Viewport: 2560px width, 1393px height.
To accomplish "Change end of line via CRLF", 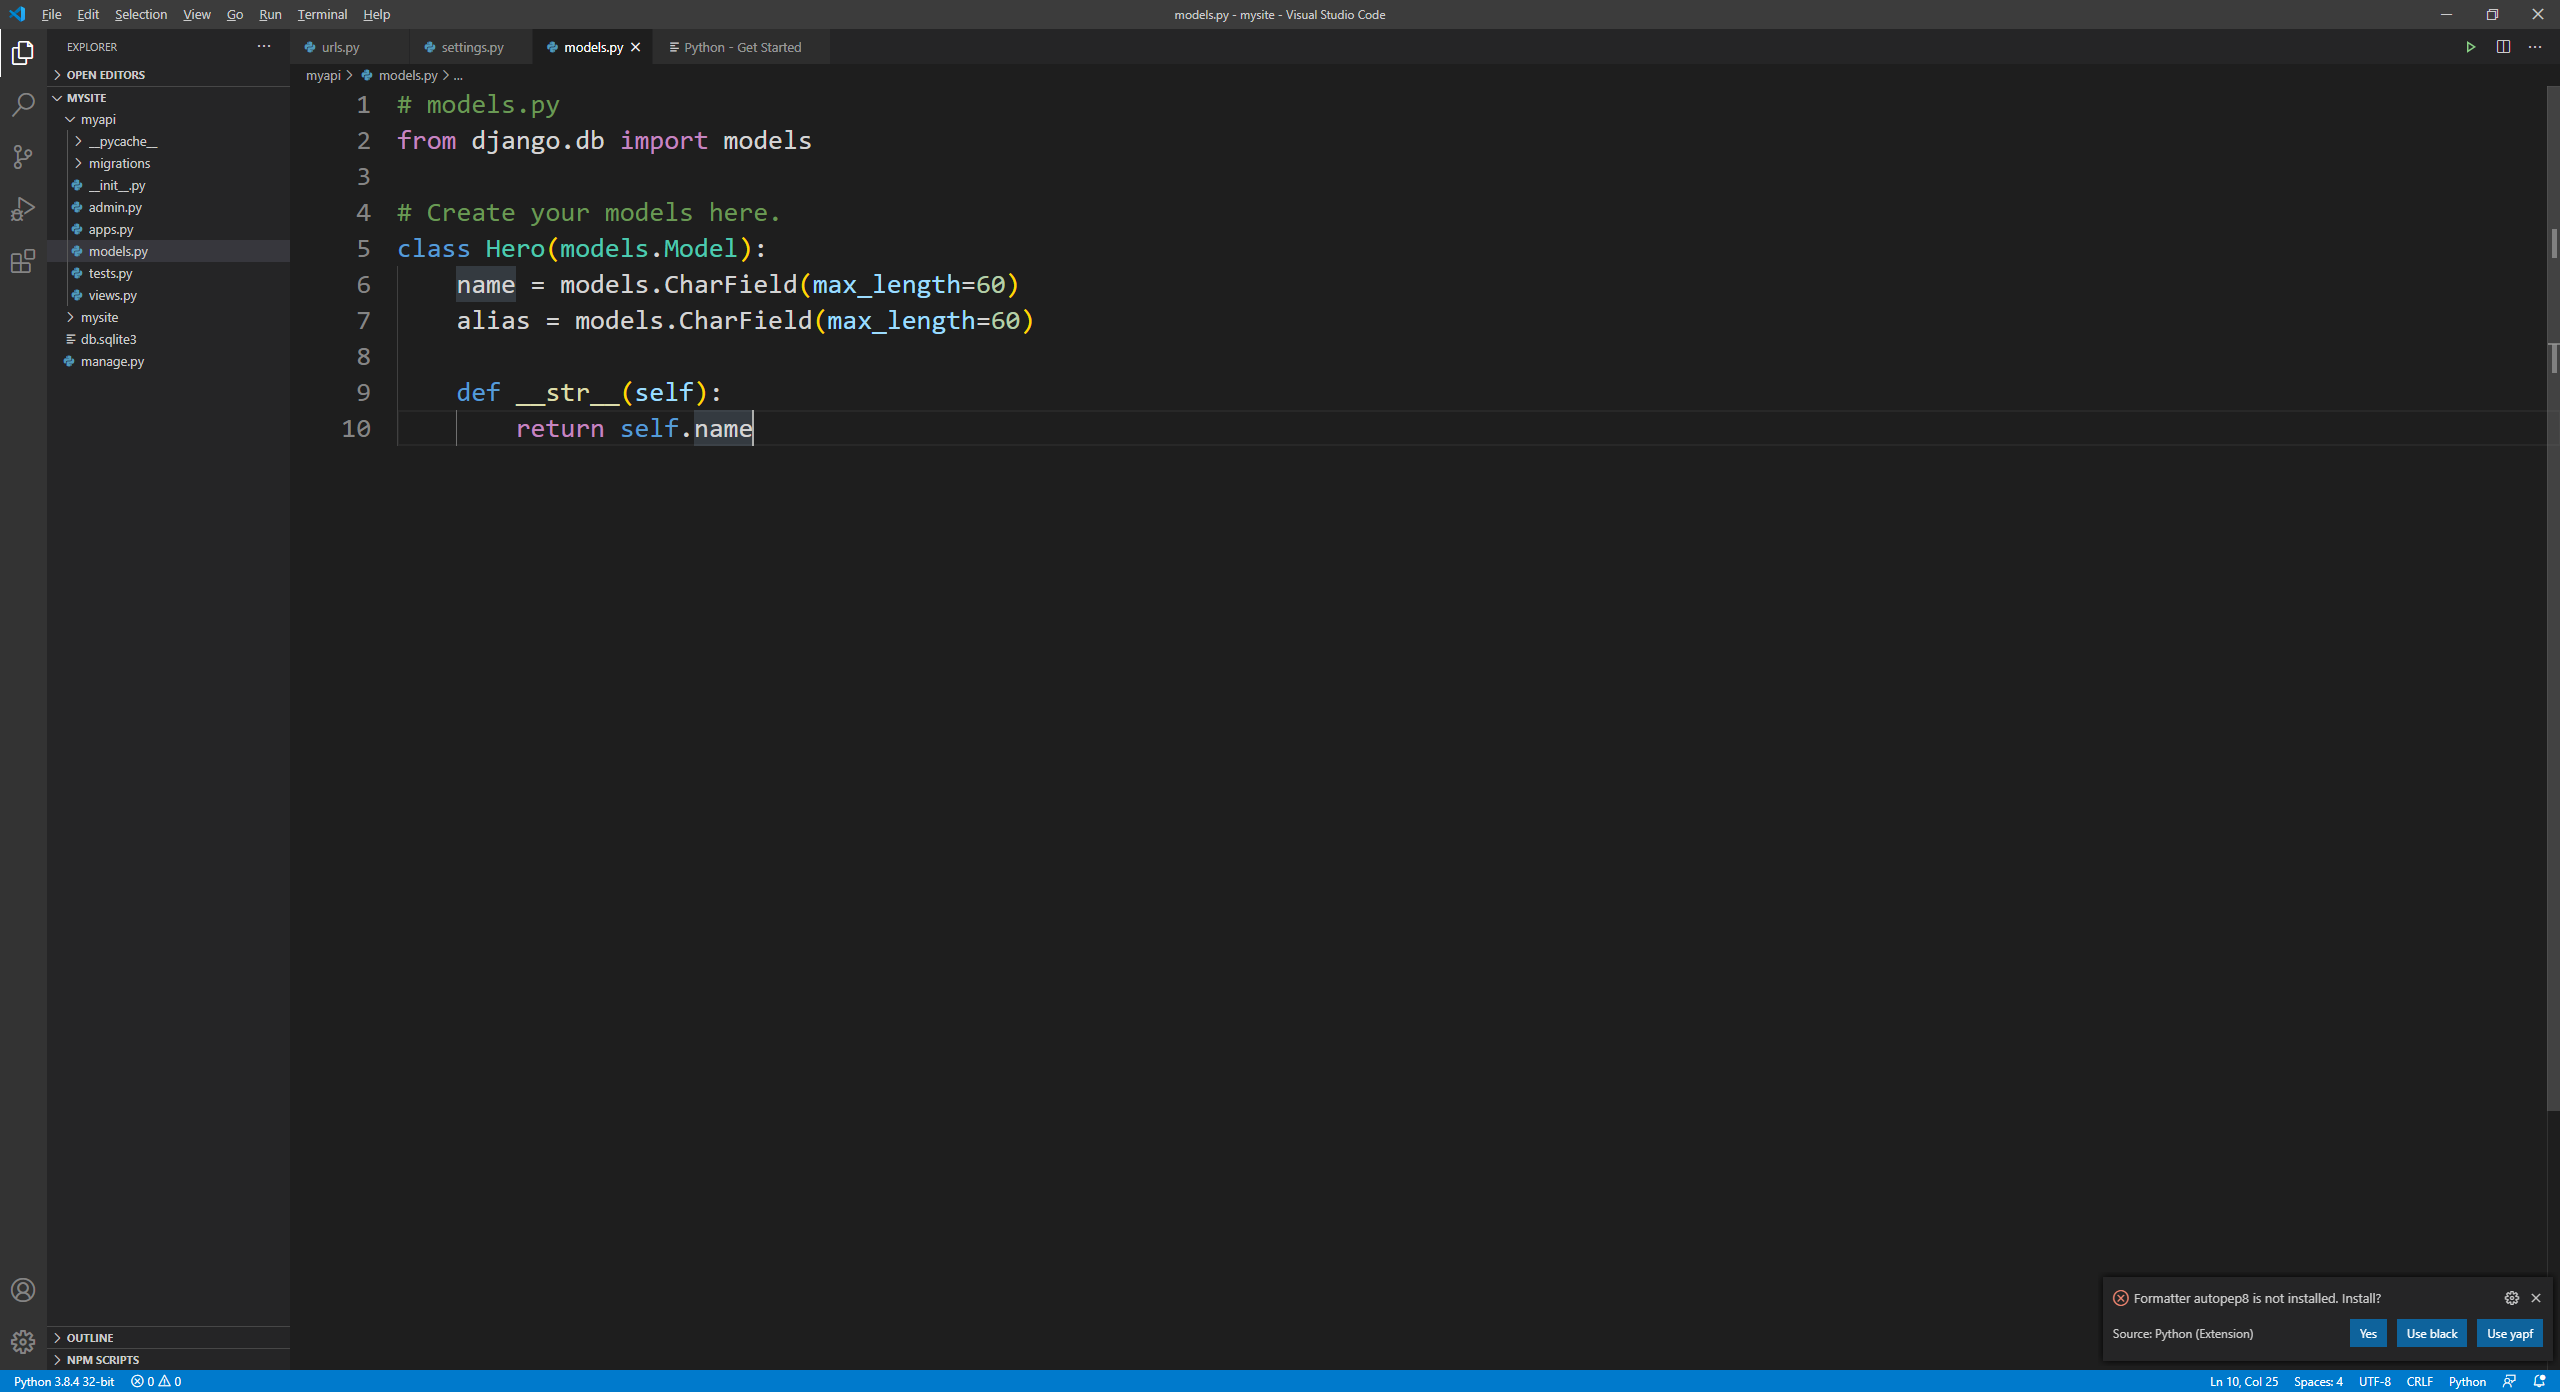I will (x=2419, y=1381).
